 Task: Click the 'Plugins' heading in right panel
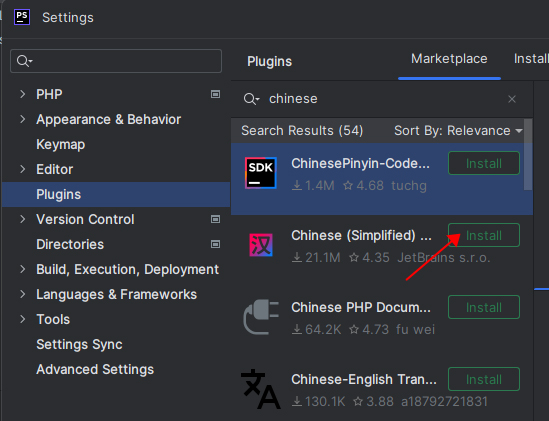269,61
